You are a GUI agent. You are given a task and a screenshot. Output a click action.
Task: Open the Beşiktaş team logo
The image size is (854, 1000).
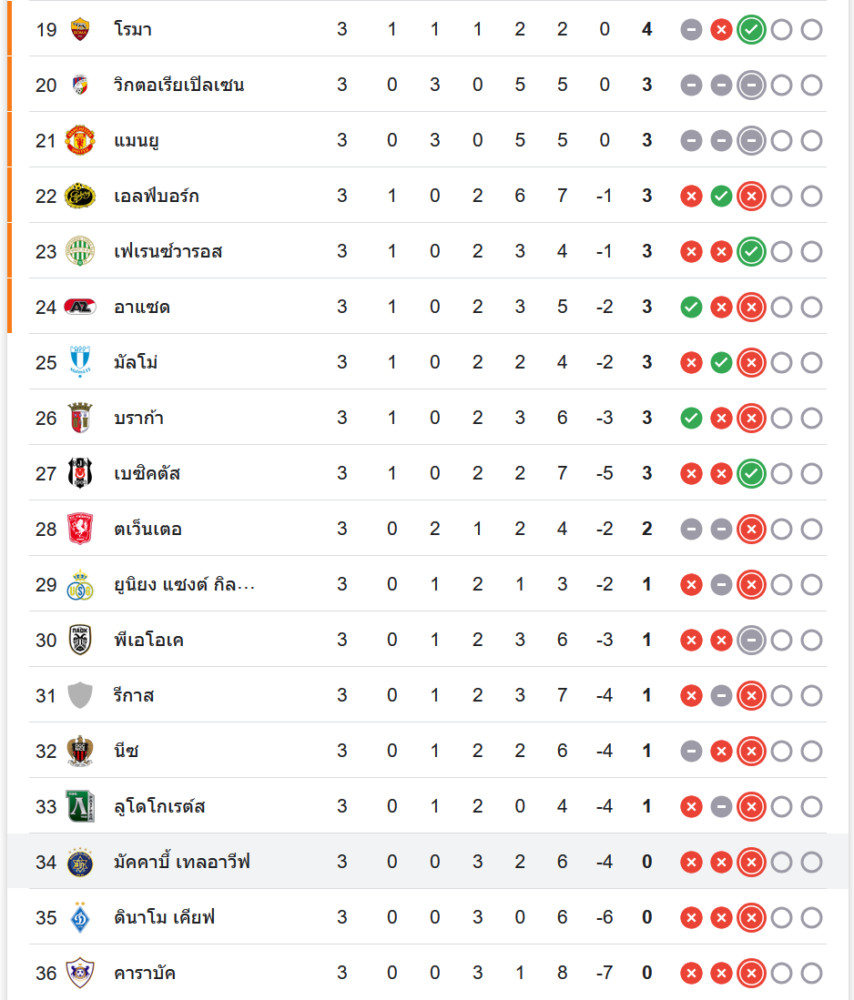coord(79,473)
